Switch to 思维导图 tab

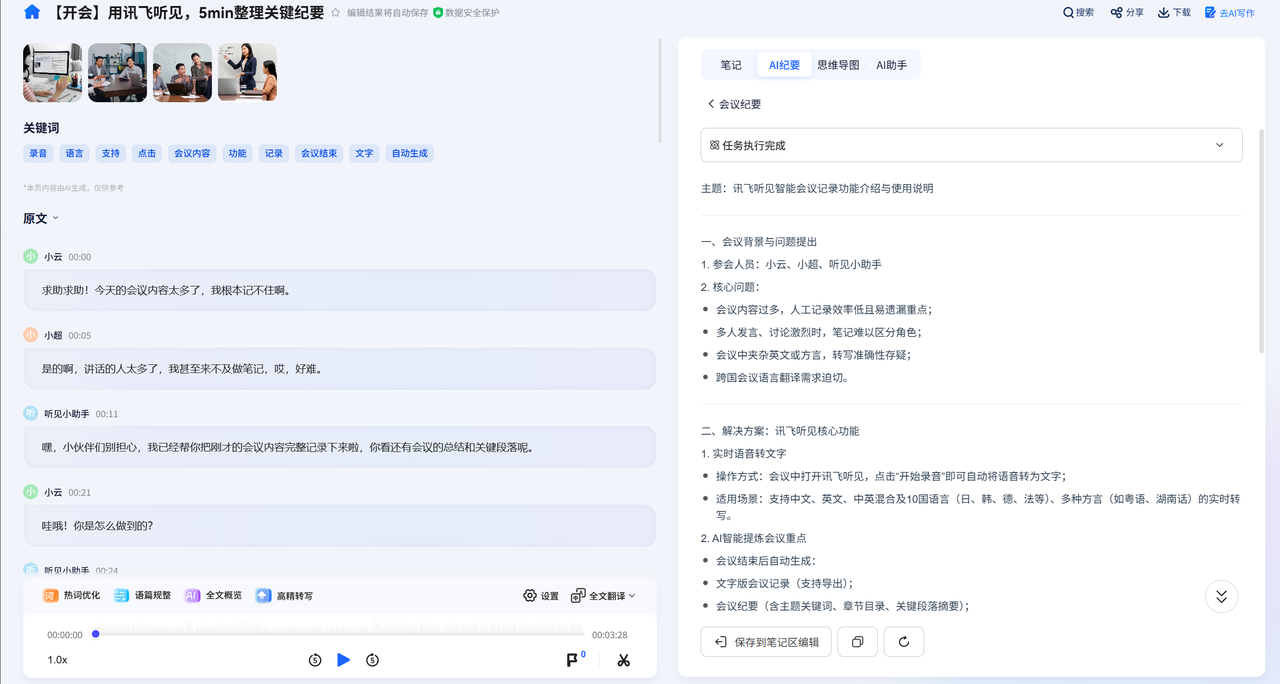pos(838,65)
